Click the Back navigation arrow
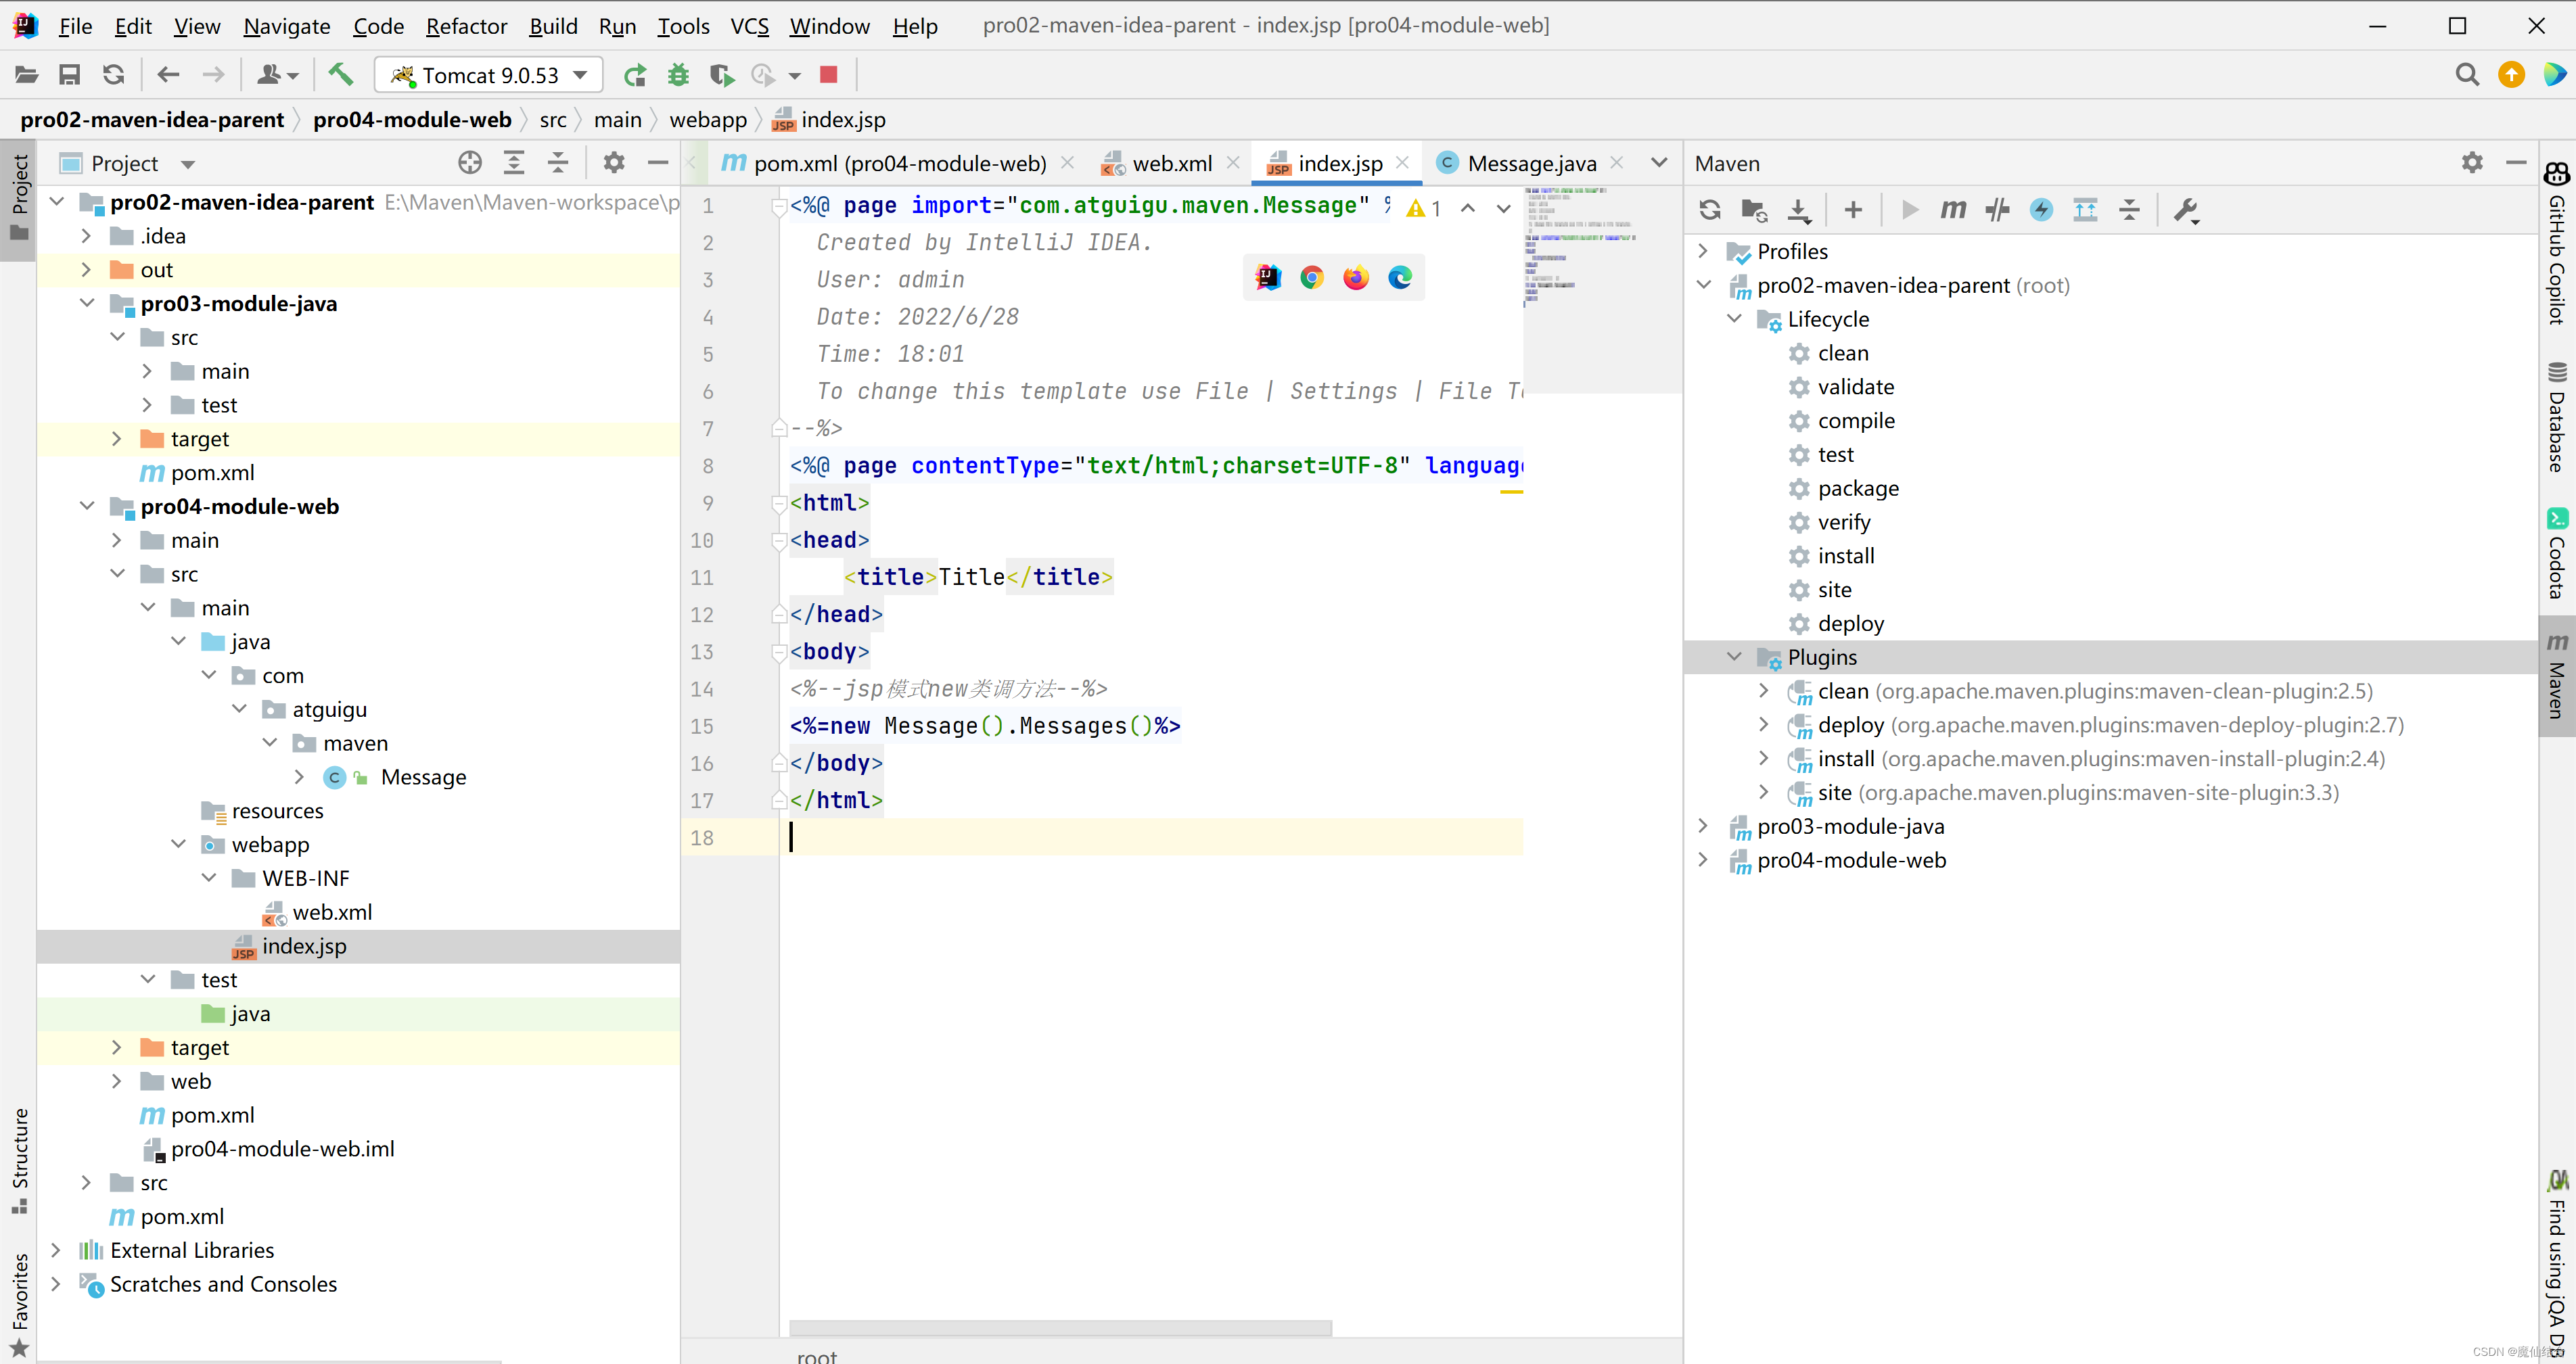The width and height of the screenshot is (2576, 1364). (169, 75)
